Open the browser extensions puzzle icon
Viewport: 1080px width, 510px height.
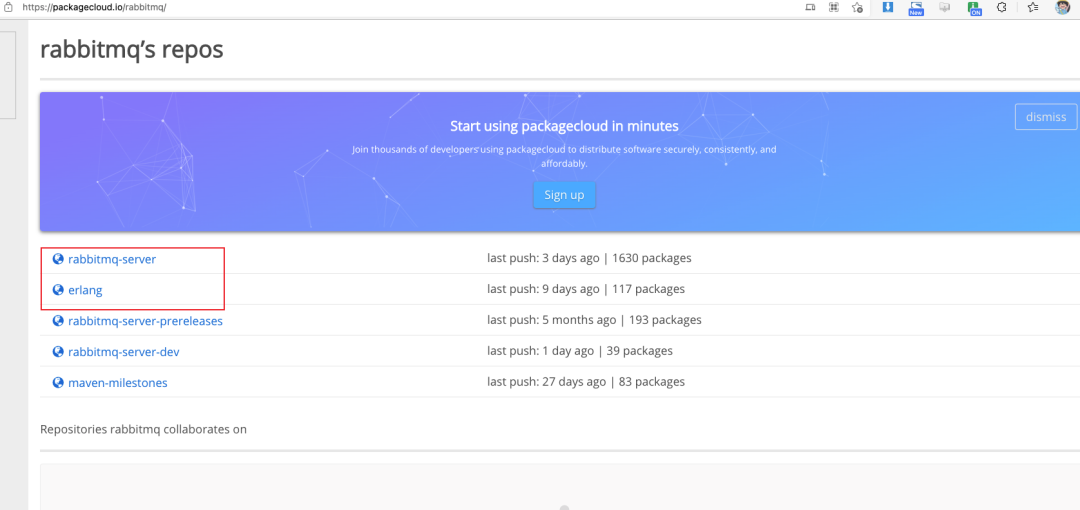(x=1001, y=7)
